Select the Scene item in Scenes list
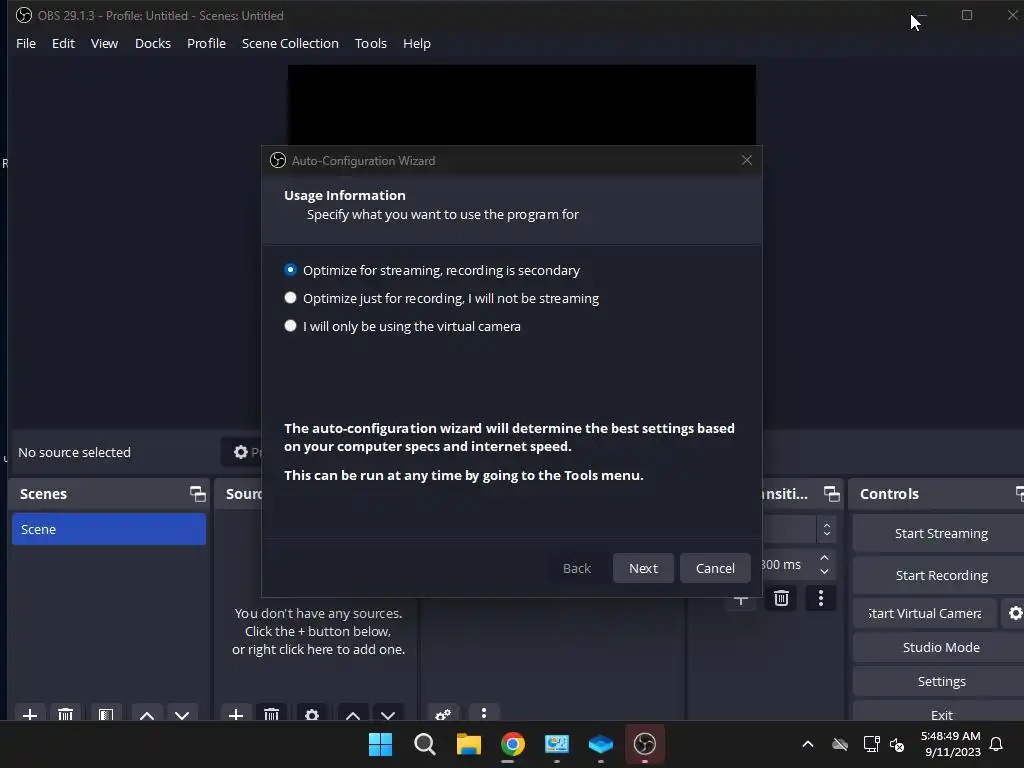The height and width of the screenshot is (768, 1024). 108,529
